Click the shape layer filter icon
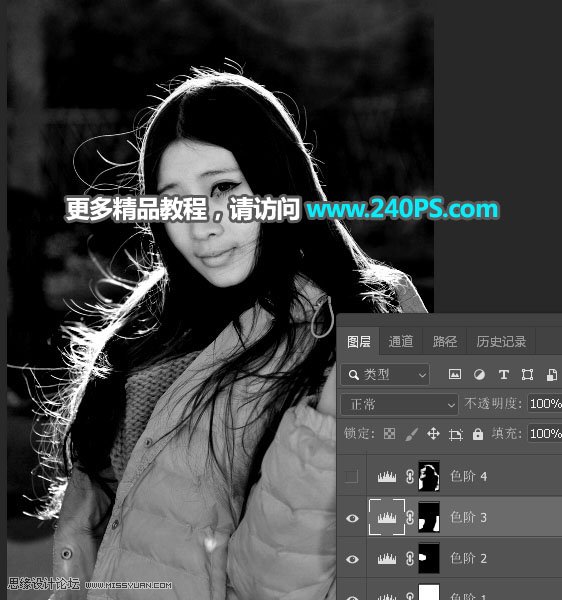562x600 pixels. click(527, 374)
